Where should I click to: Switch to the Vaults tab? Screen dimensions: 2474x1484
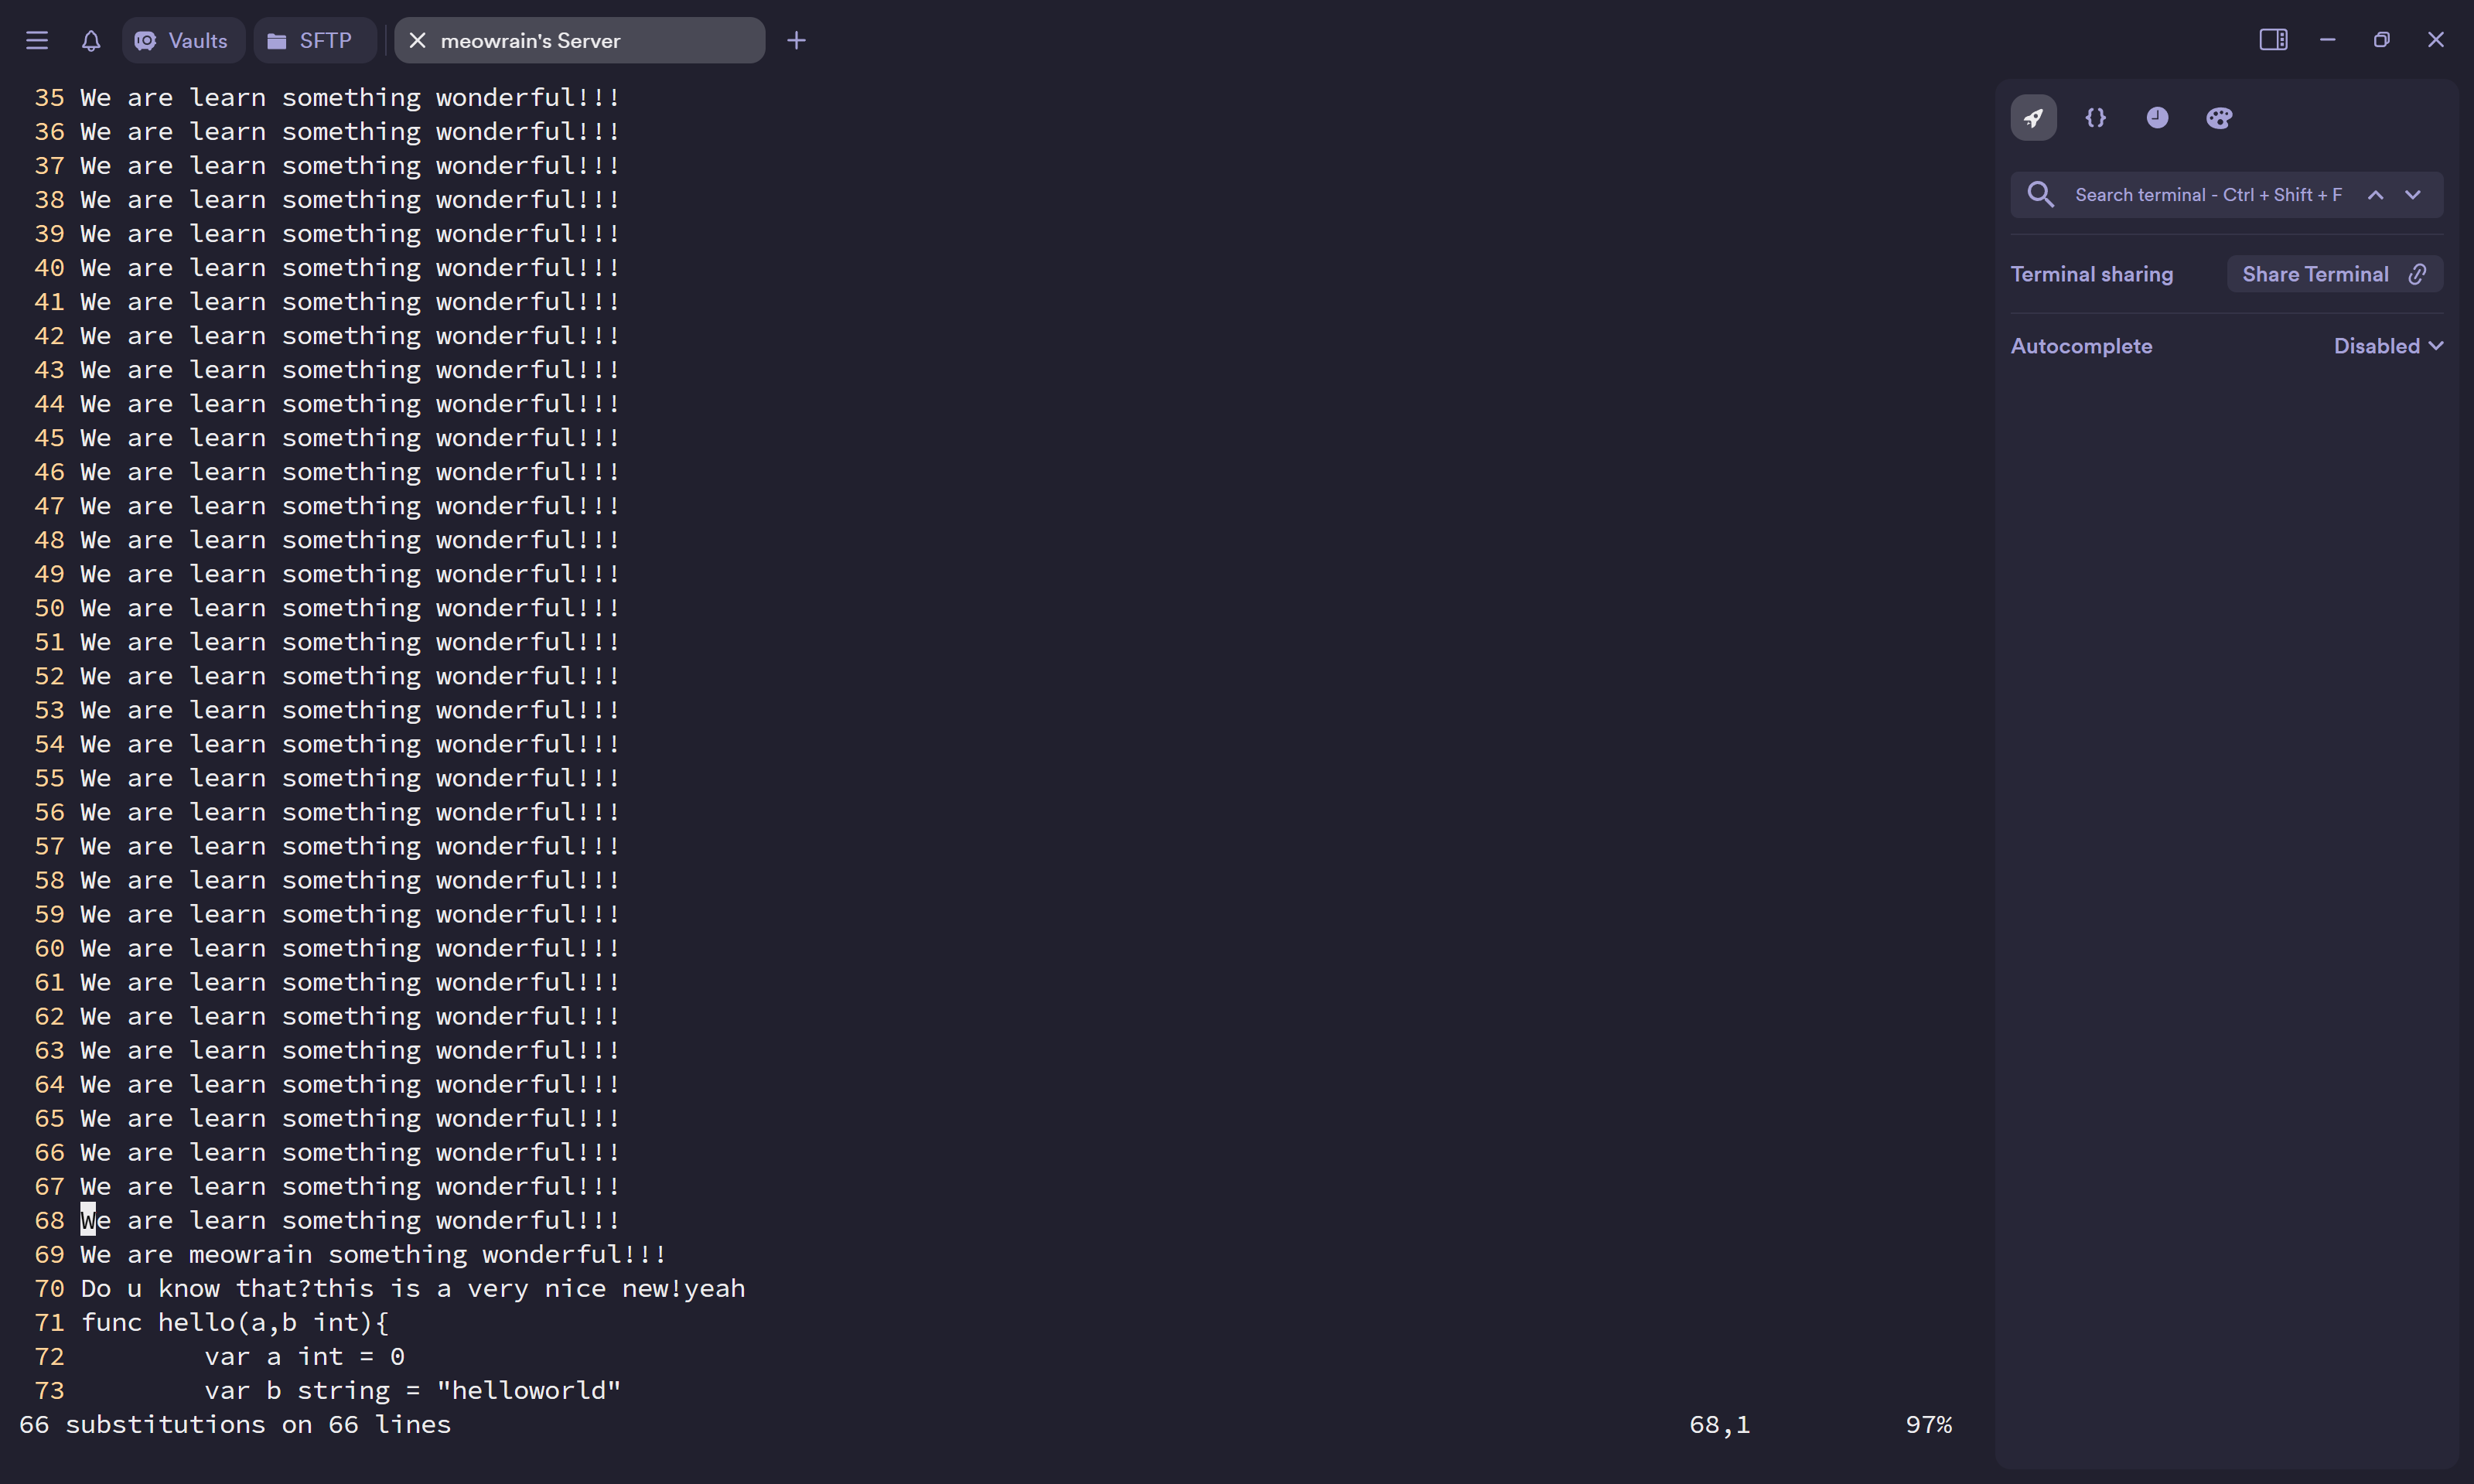point(183,40)
